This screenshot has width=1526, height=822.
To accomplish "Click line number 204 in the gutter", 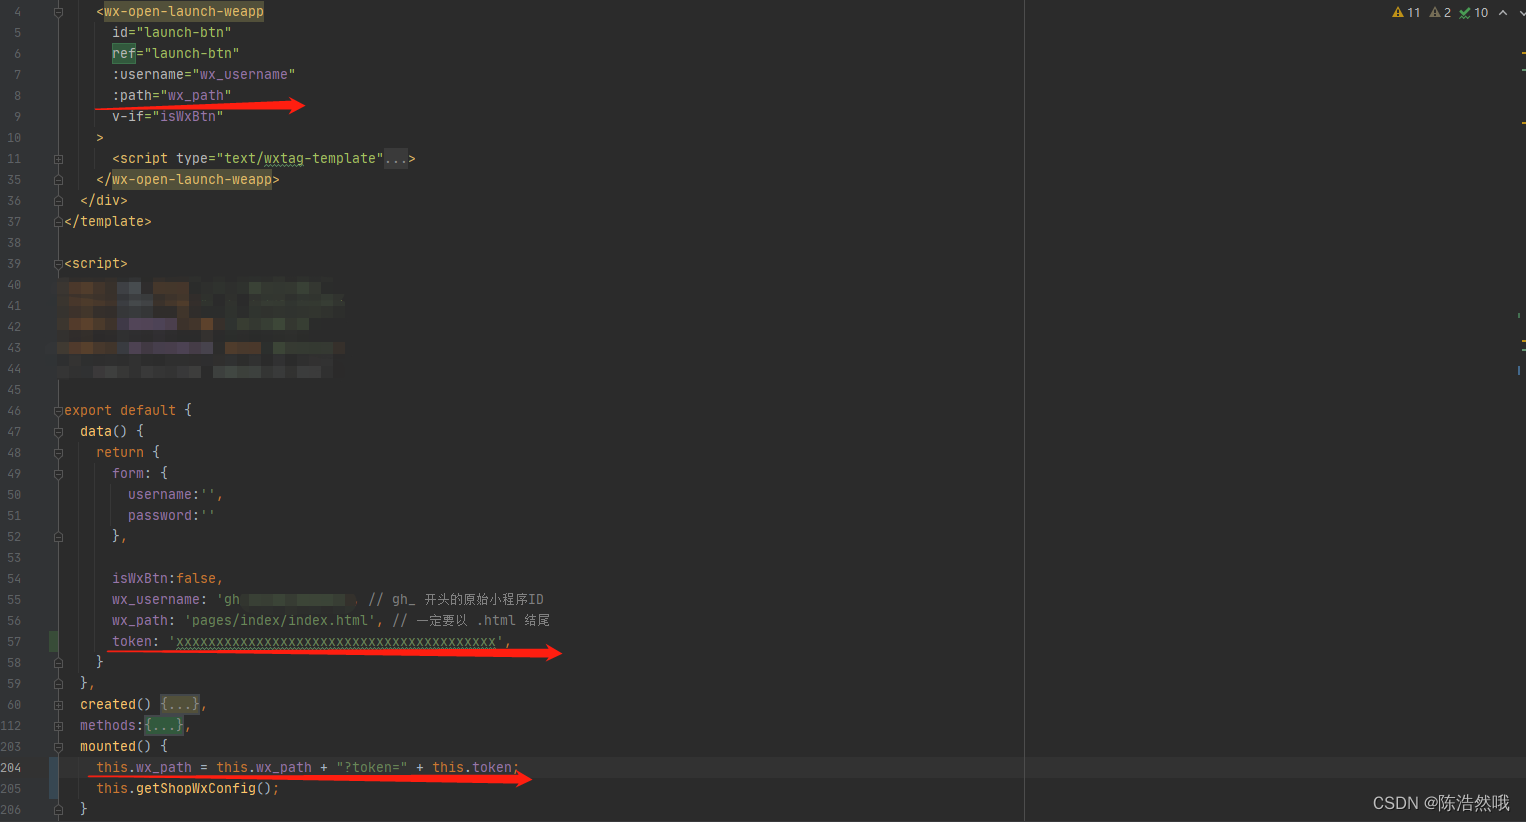I will click(11, 768).
